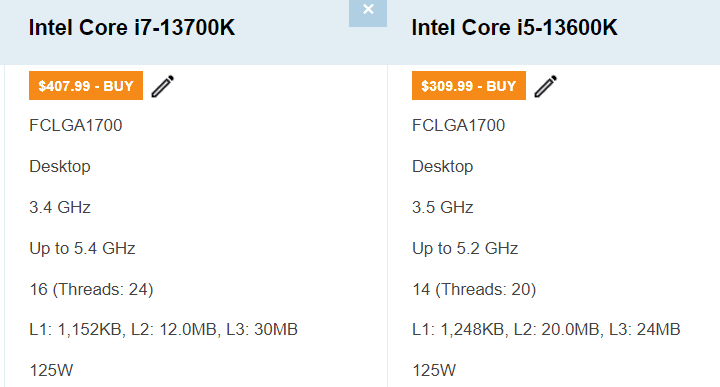720x387 pixels.
Task: Click the edit pencil icon beside the $309.99 price
Action: click(x=546, y=86)
